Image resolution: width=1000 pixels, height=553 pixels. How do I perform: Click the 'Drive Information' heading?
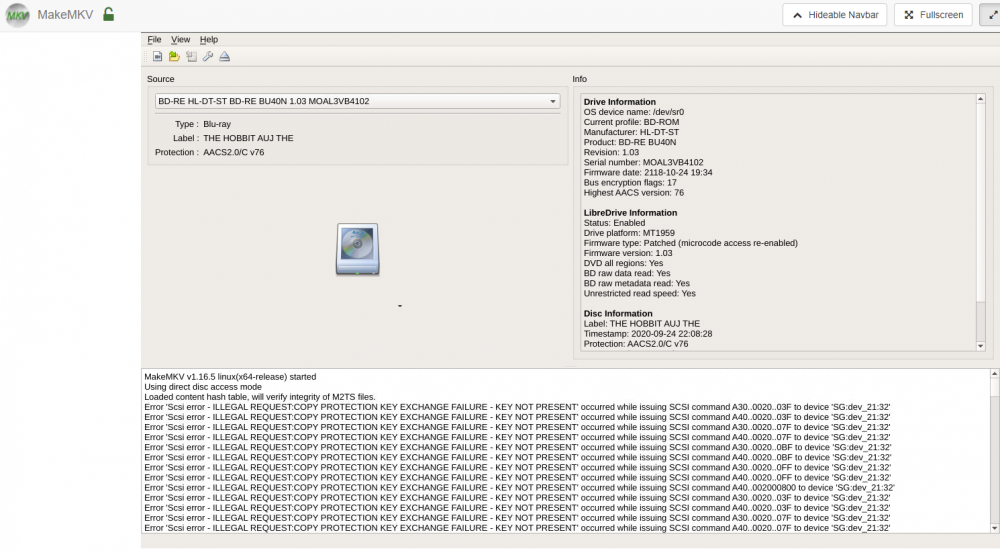point(620,102)
